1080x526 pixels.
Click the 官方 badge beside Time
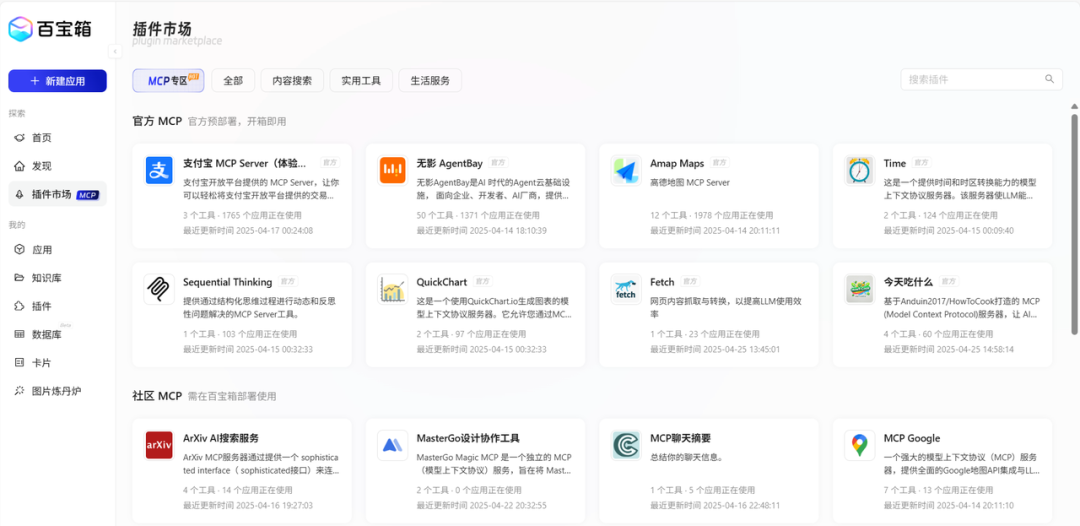click(x=921, y=163)
